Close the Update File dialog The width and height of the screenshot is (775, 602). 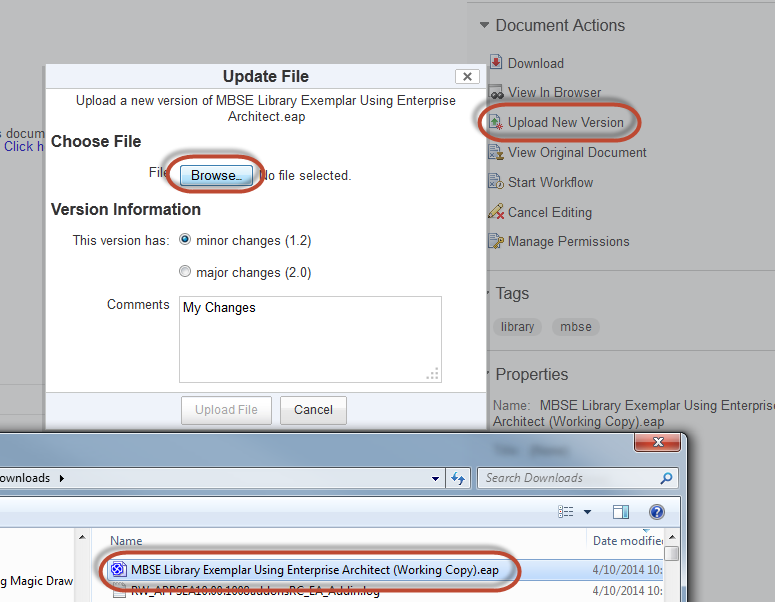[467, 77]
